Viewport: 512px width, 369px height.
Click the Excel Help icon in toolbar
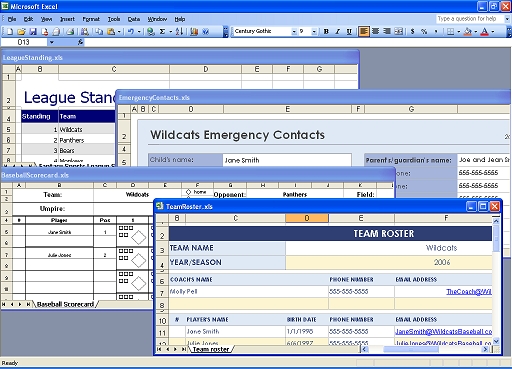coord(206,31)
